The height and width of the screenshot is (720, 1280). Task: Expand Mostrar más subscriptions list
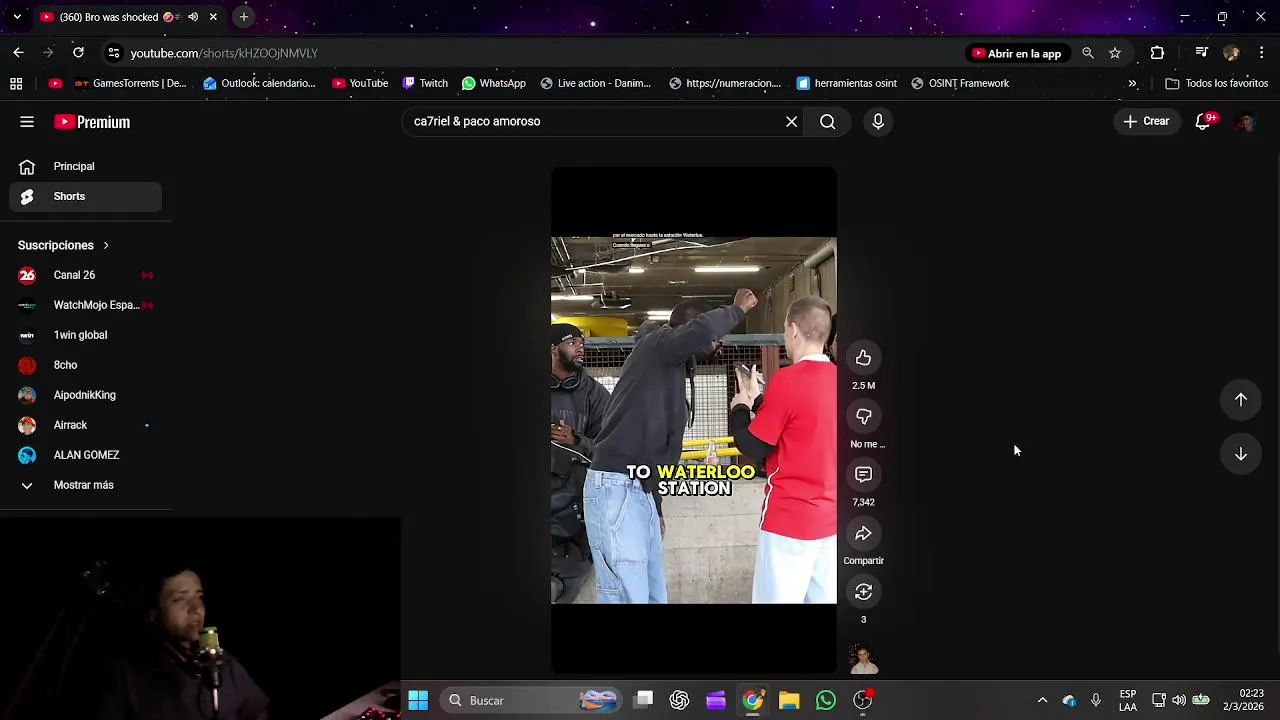(86, 485)
